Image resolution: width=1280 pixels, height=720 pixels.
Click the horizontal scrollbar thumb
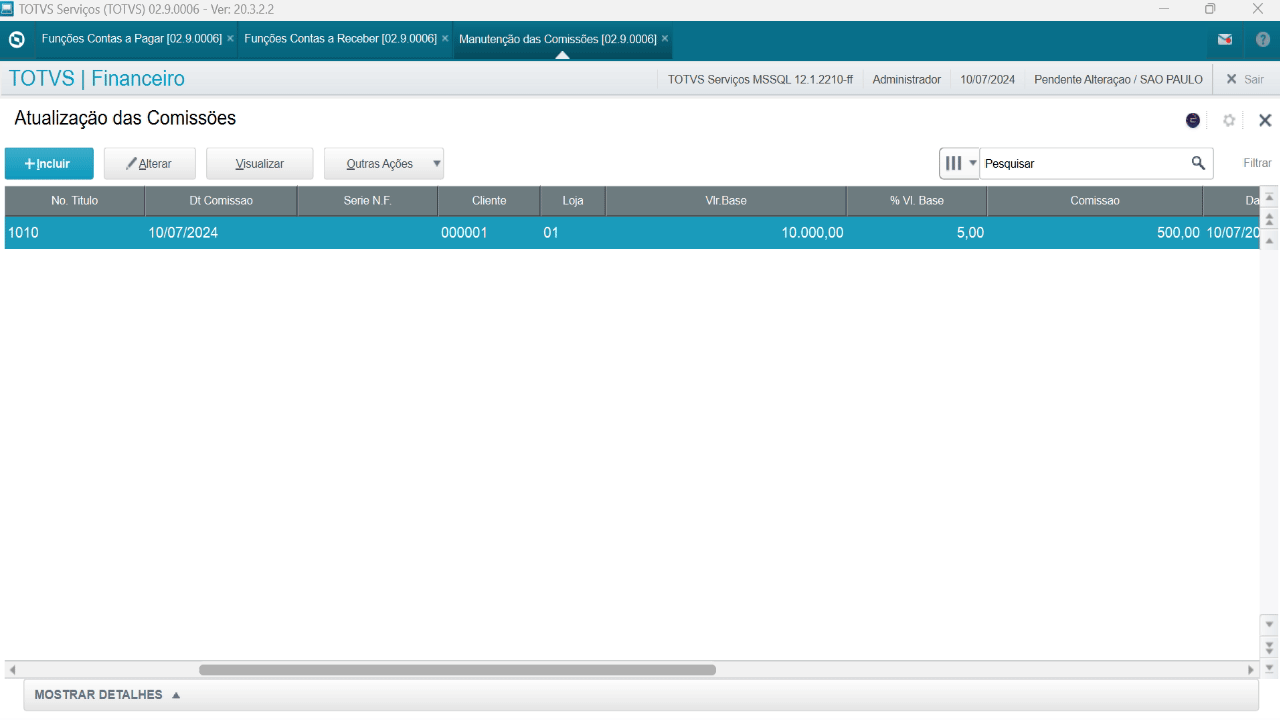pyautogui.click(x=457, y=670)
